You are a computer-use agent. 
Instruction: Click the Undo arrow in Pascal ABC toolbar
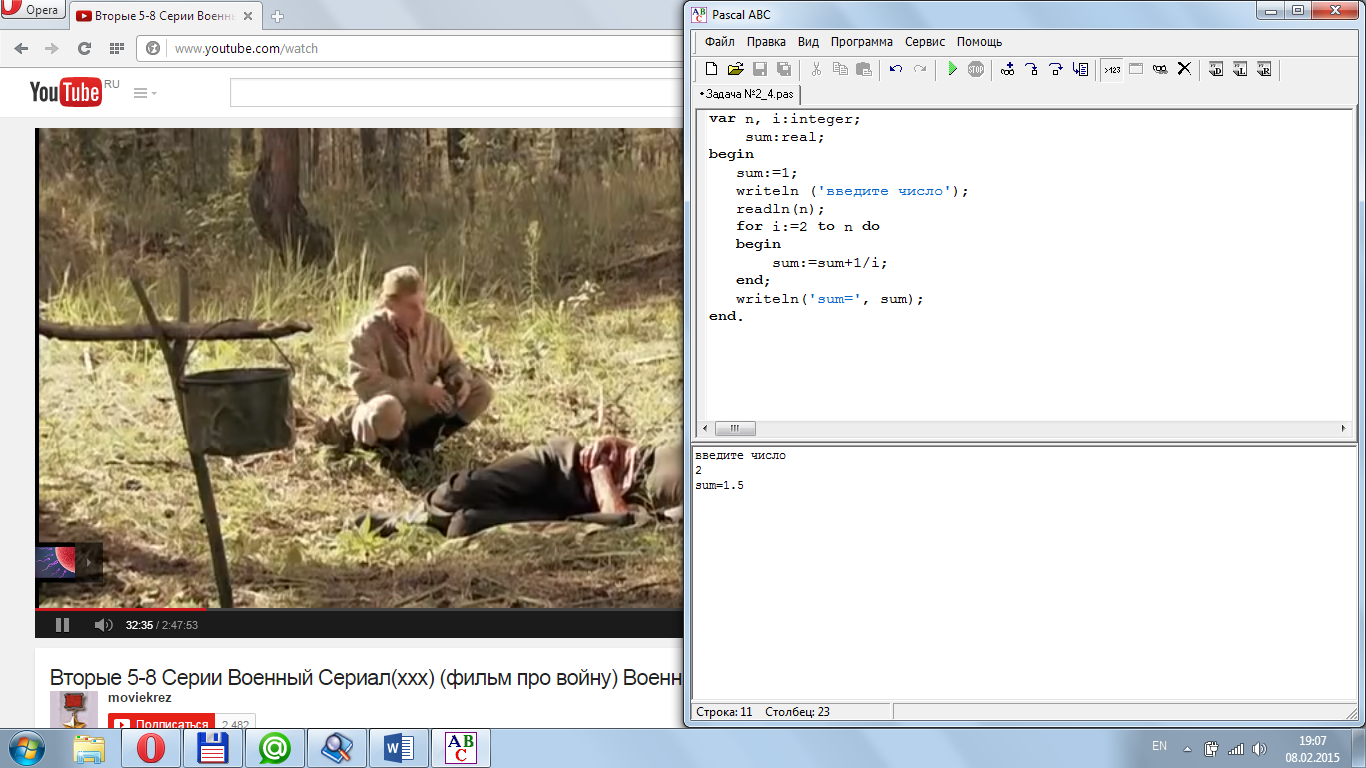tap(896, 69)
